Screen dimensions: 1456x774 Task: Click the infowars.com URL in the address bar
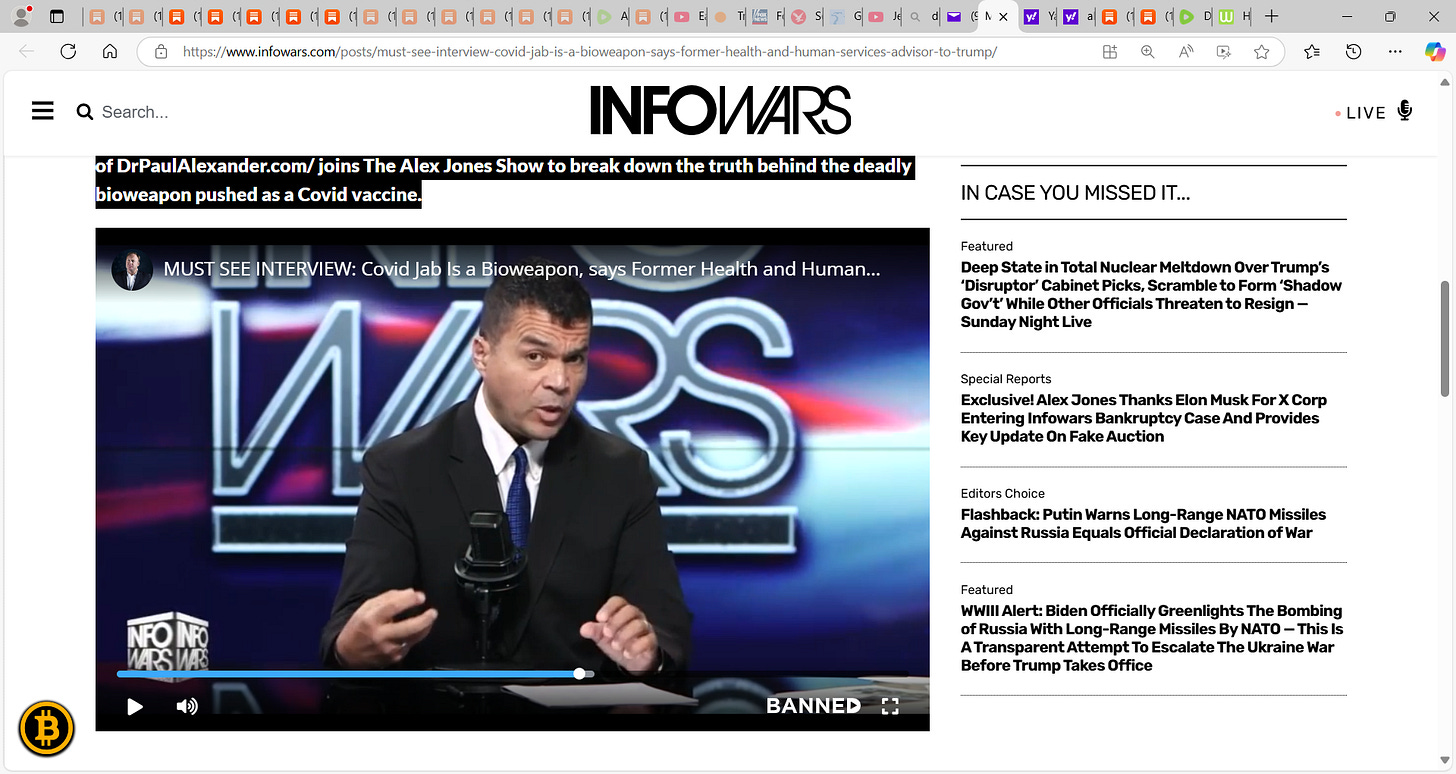tap(590, 52)
